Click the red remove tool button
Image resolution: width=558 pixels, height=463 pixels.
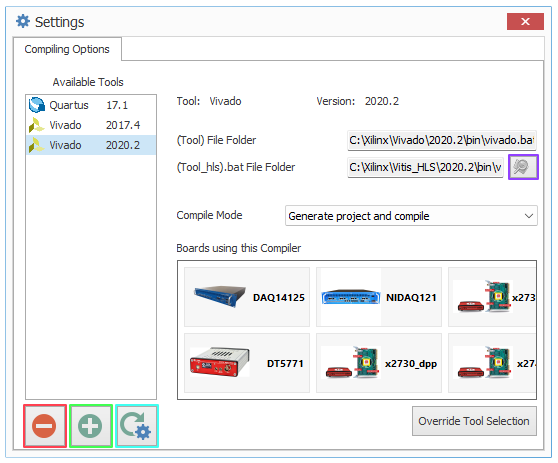pyautogui.click(x=45, y=426)
